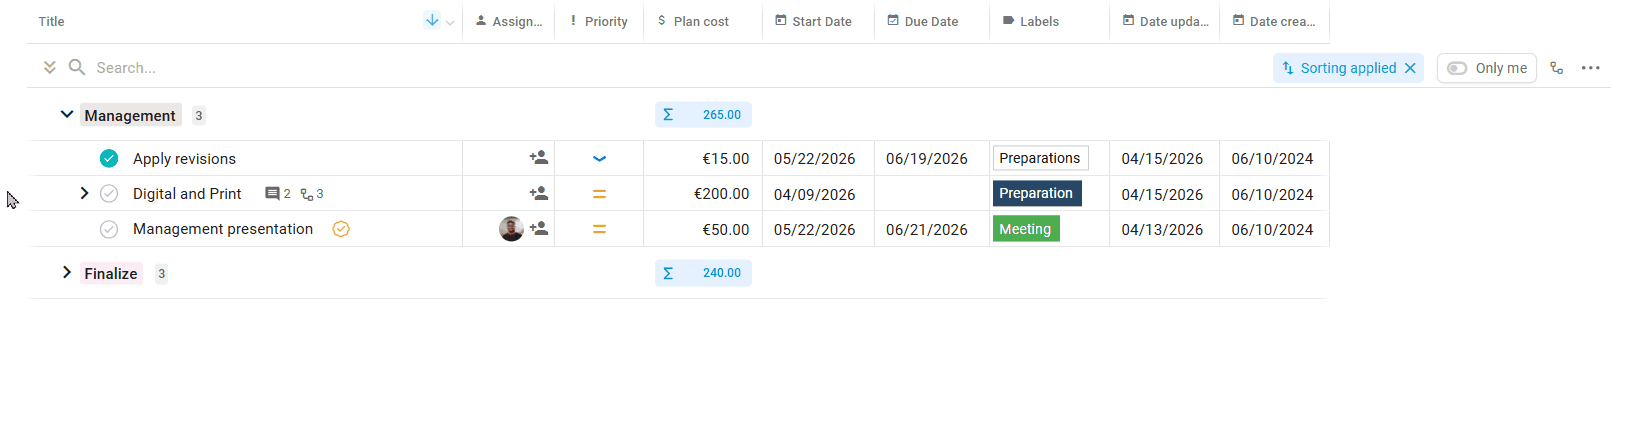
Task: Click the approval badge on Management presentation
Action: pyautogui.click(x=341, y=229)
